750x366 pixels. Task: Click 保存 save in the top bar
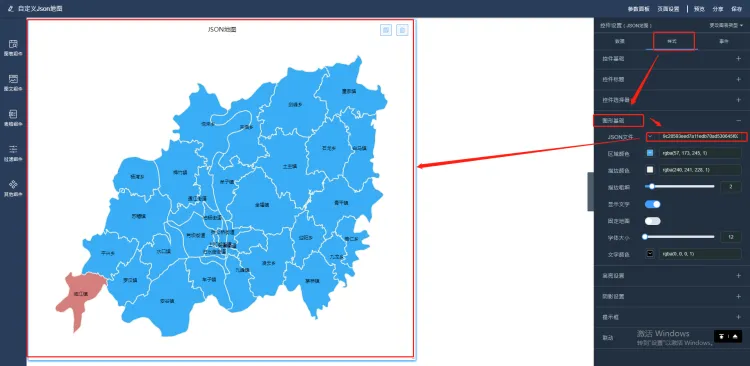pos(737,9)
